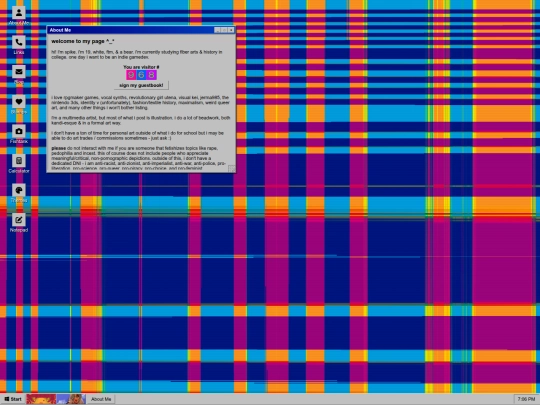This screenshot has height=405, width=540.
Task: Click the 'You are visitor #' text
Action: (x=141, y=67)
